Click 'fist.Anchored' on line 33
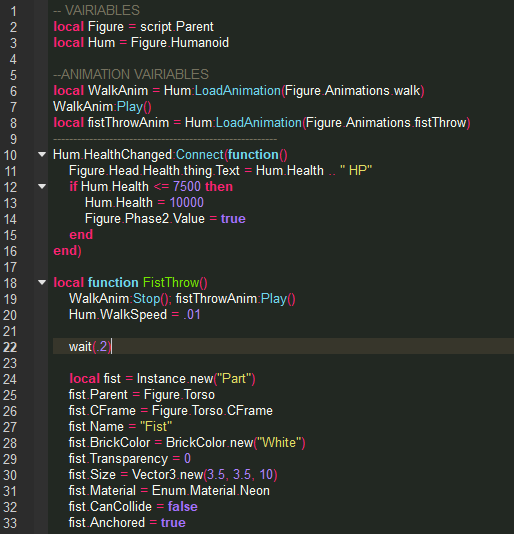 (107, 523)
